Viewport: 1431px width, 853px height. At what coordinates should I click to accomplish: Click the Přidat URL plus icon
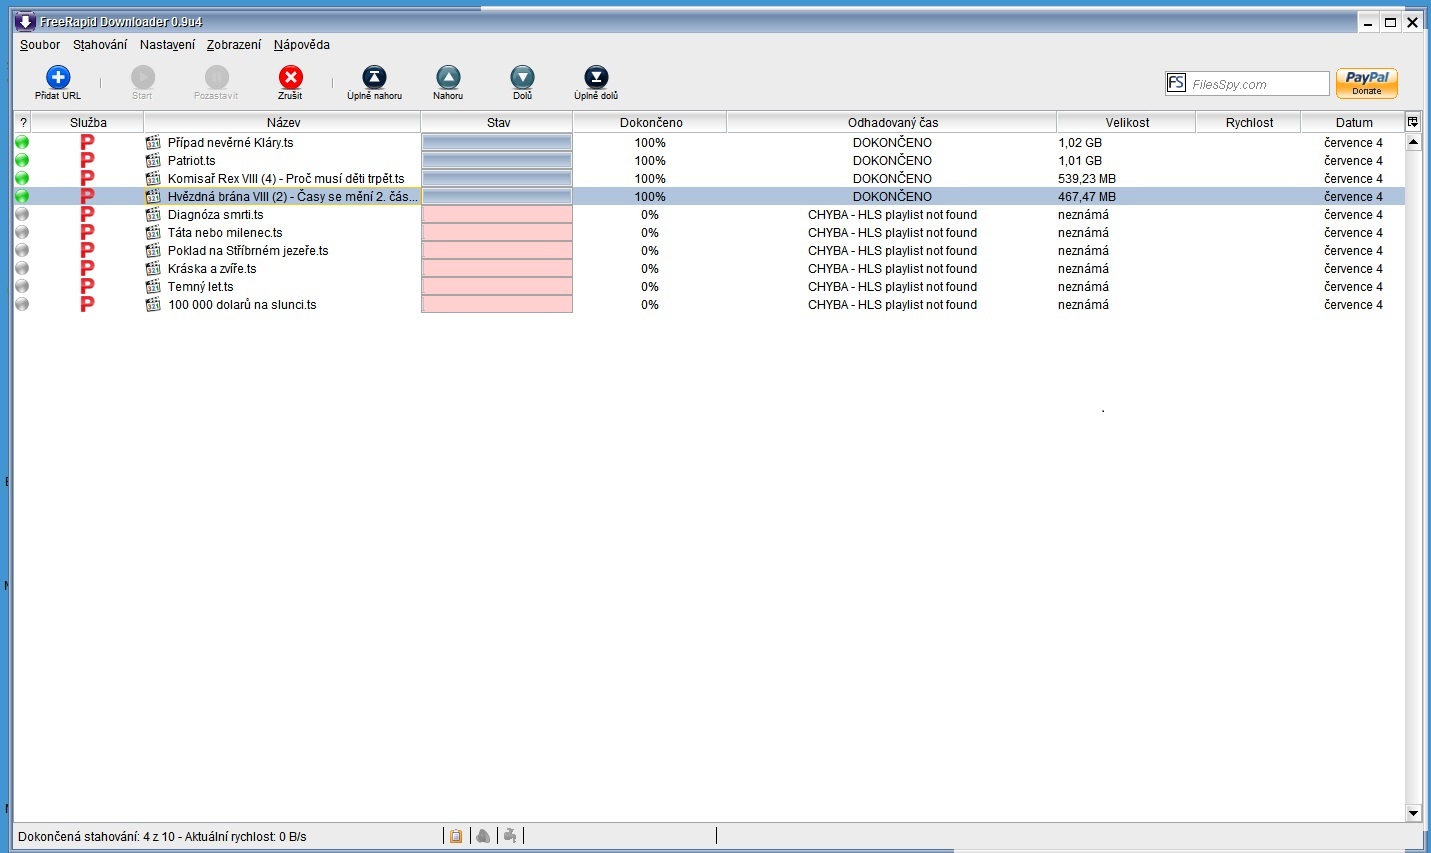click(58, 78)
